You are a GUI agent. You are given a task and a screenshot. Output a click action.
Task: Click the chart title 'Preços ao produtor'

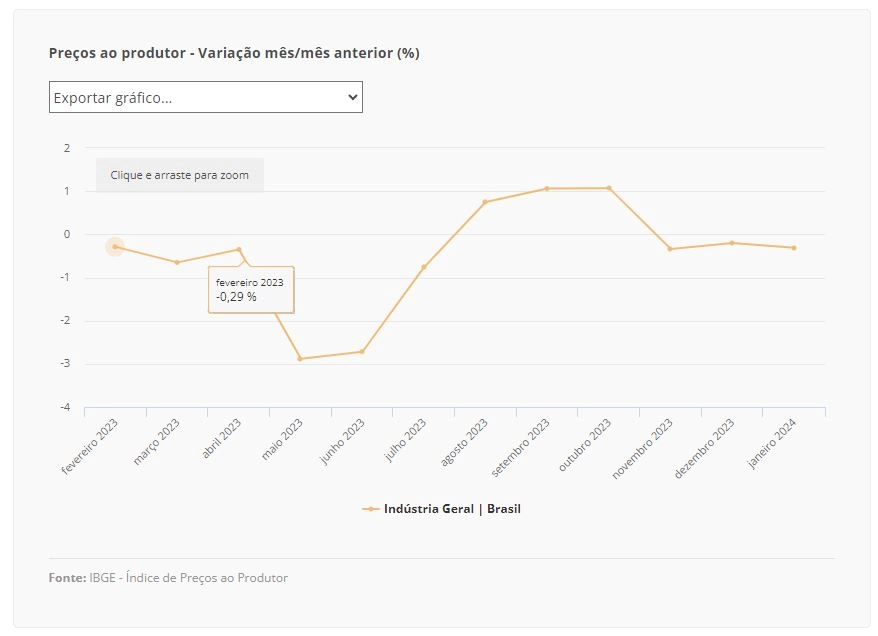pos(117,53)
